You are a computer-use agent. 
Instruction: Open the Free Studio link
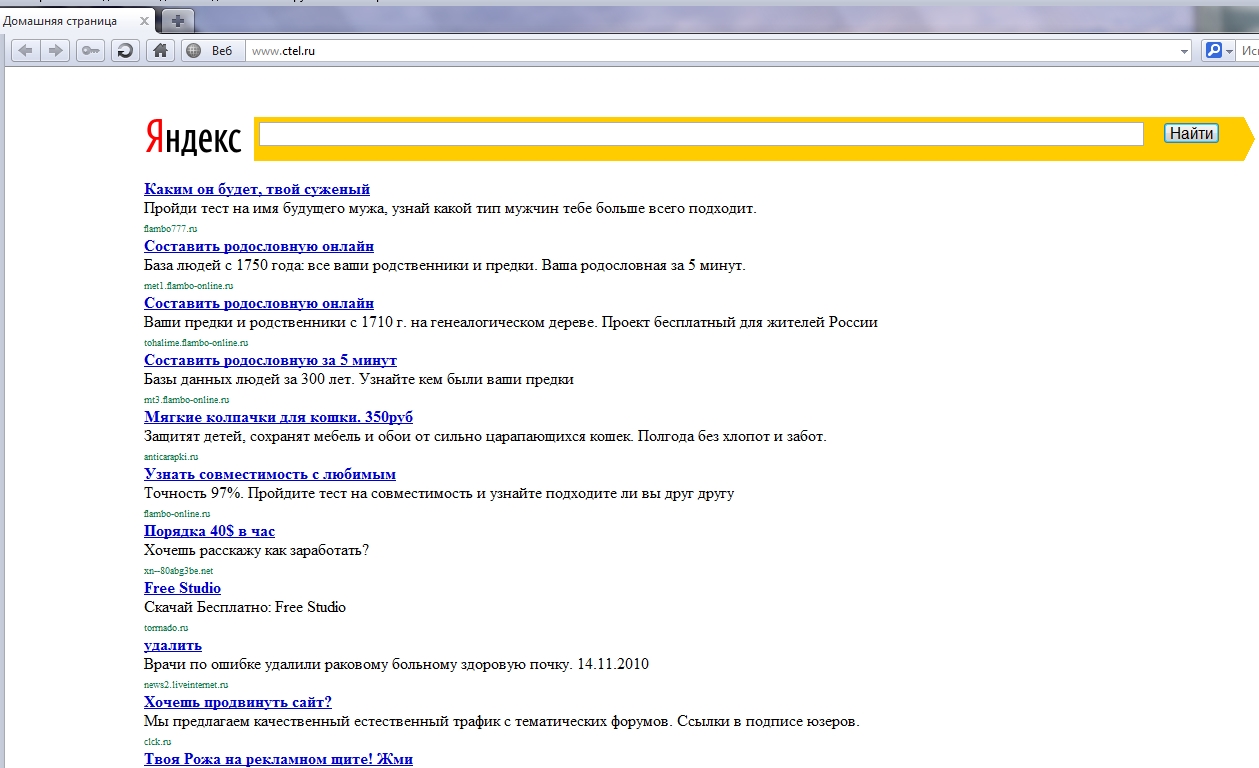coord(182,588)
